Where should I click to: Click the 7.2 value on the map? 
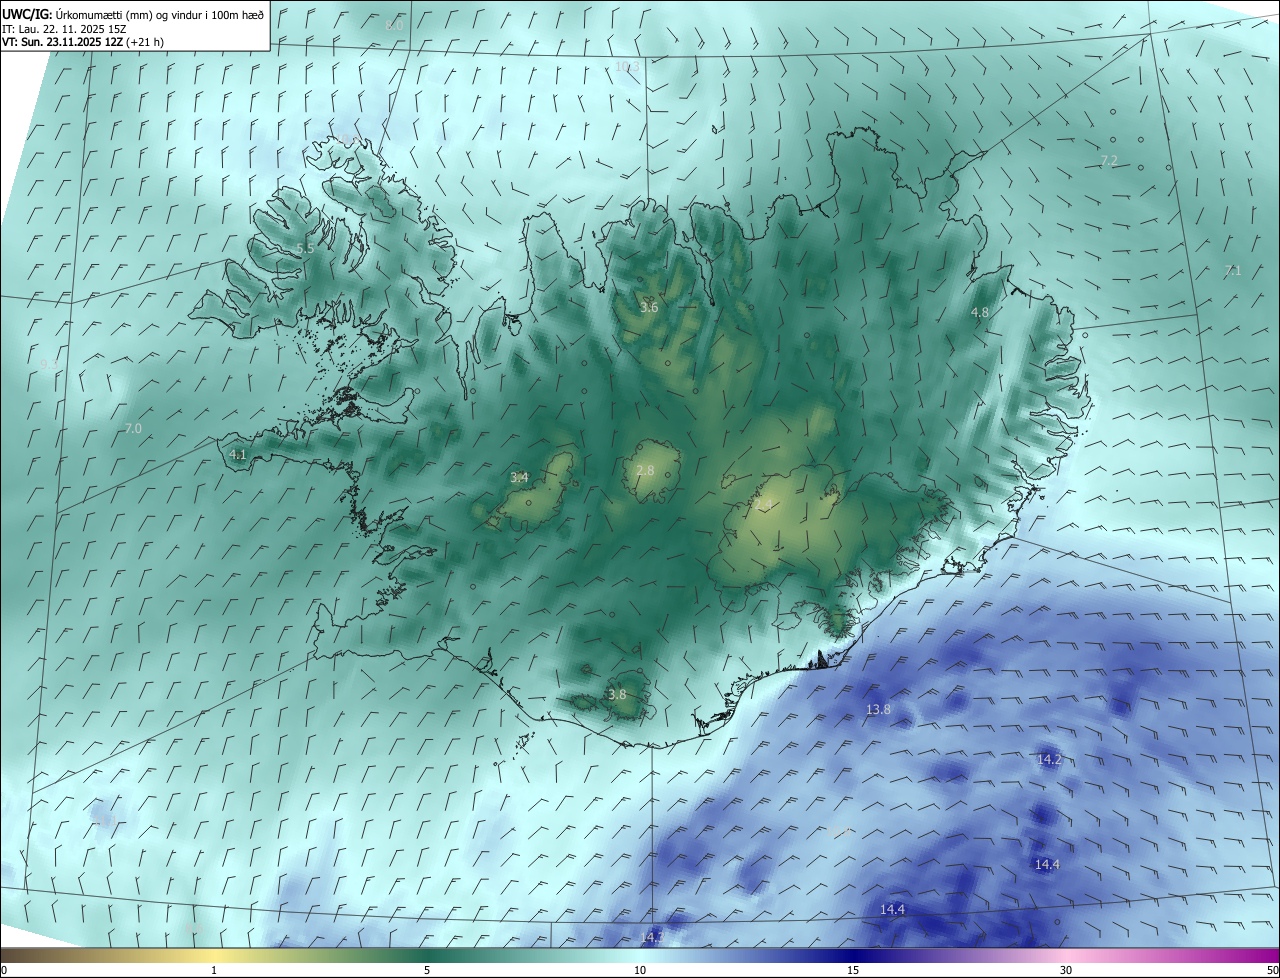(1109, 161)
